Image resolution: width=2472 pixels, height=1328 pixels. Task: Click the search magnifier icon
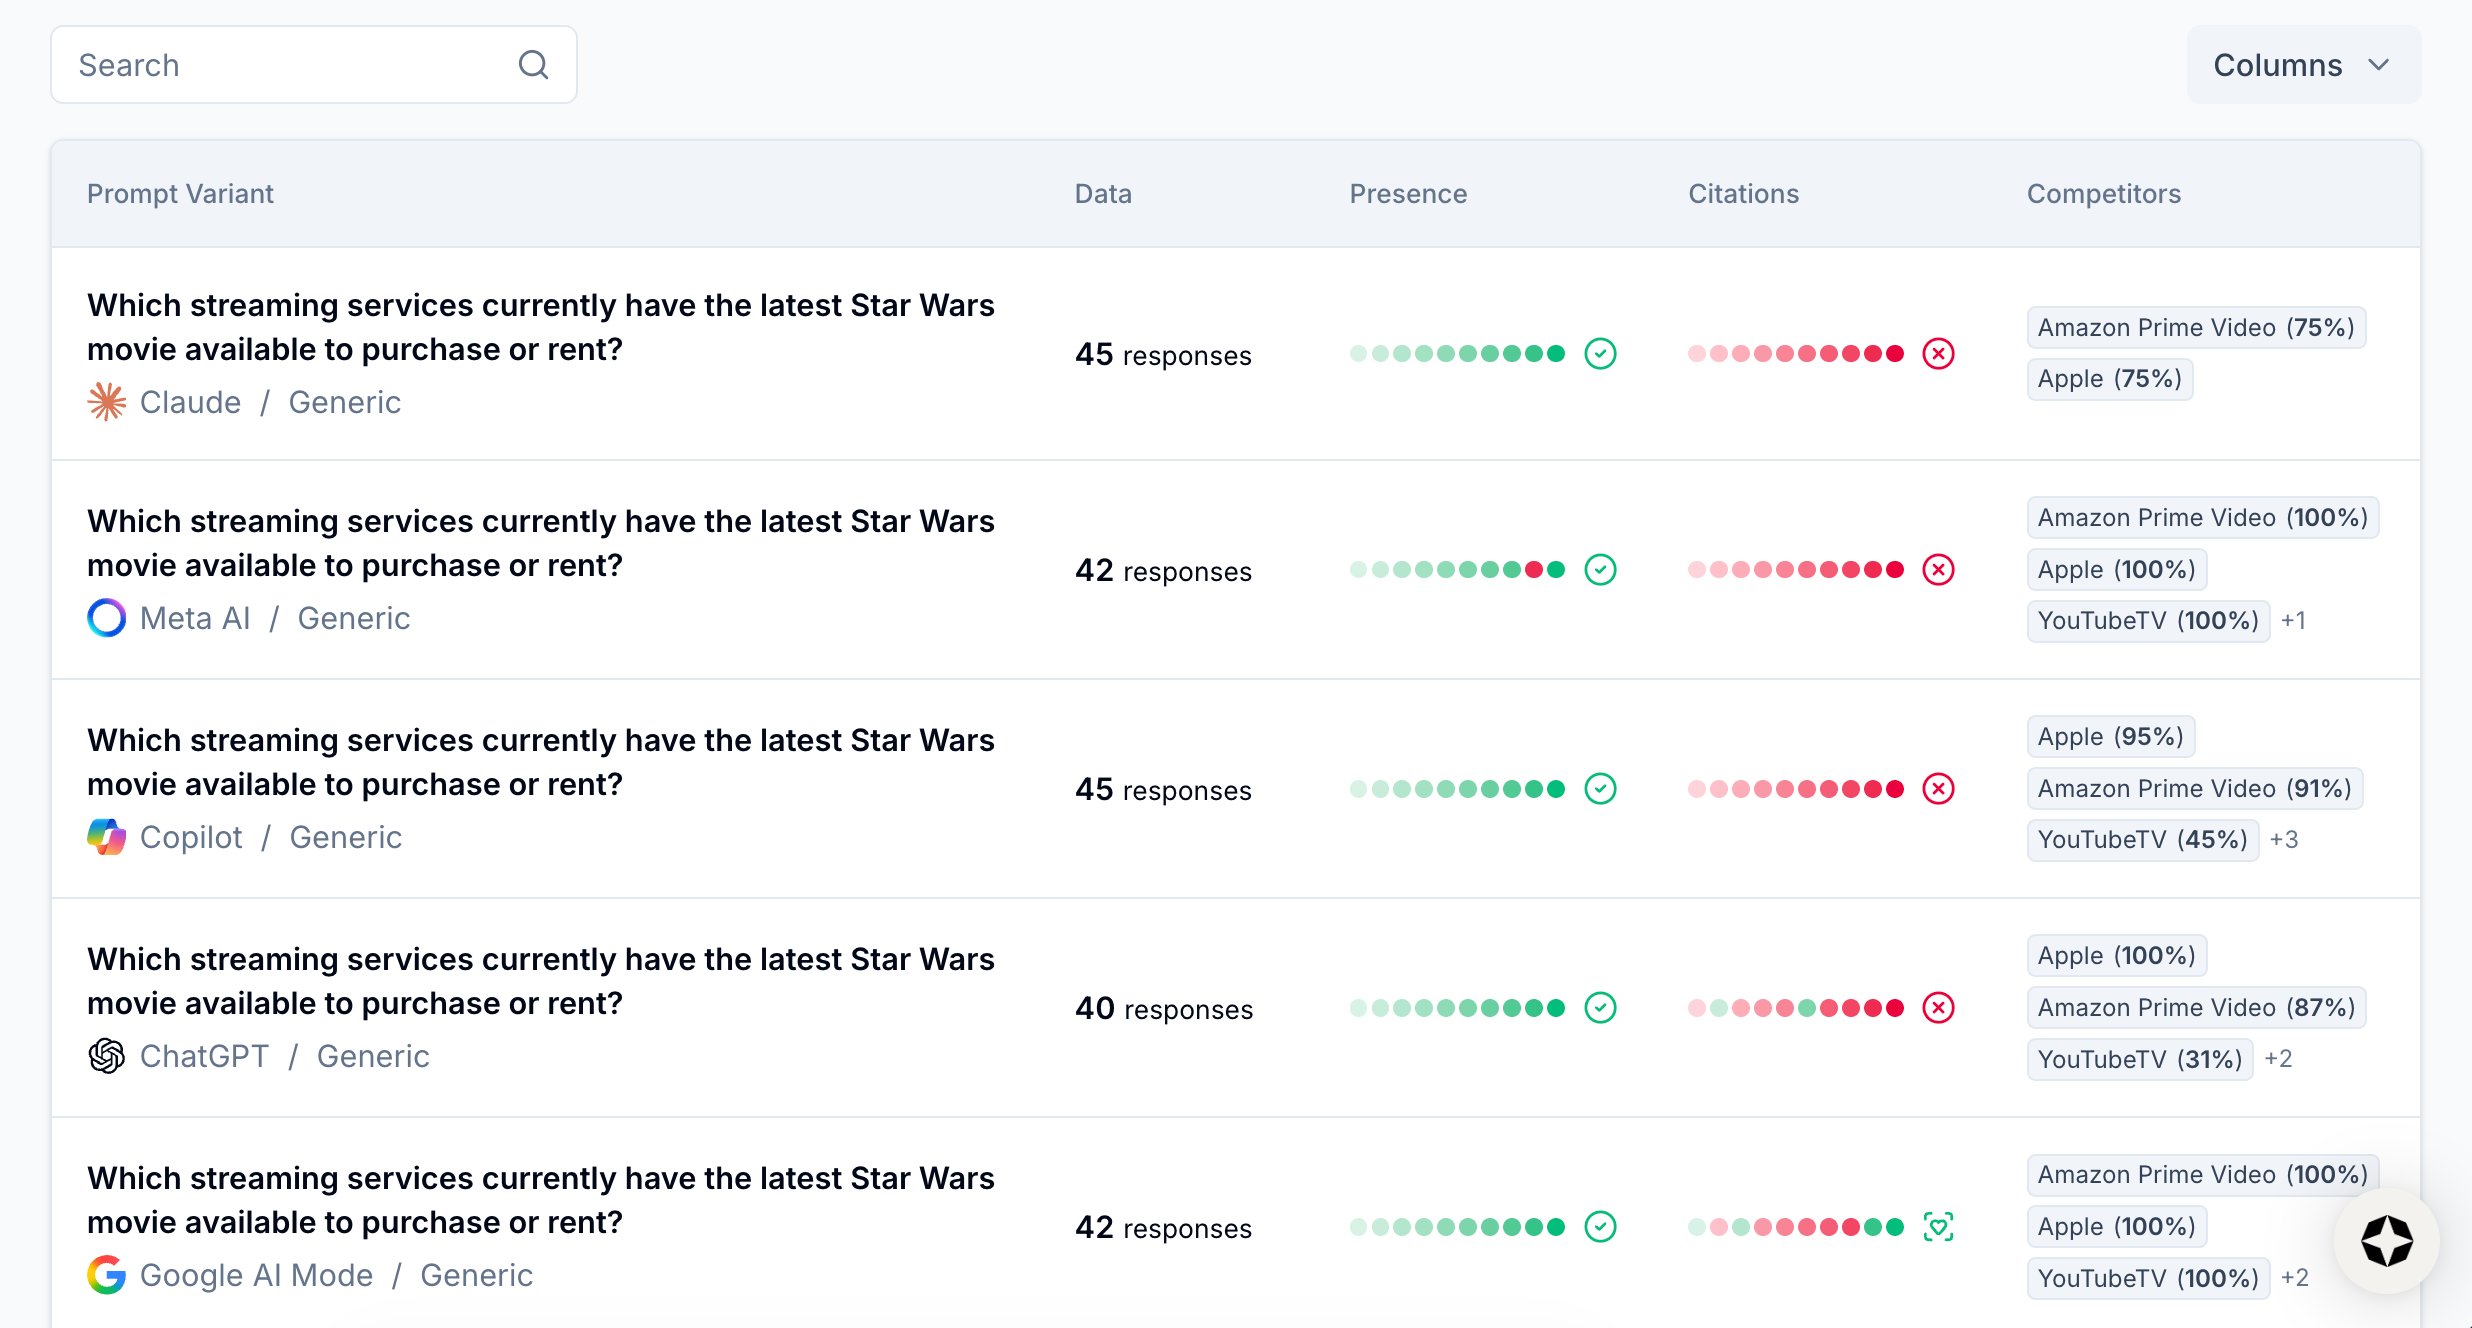click(x=534, y=65)
